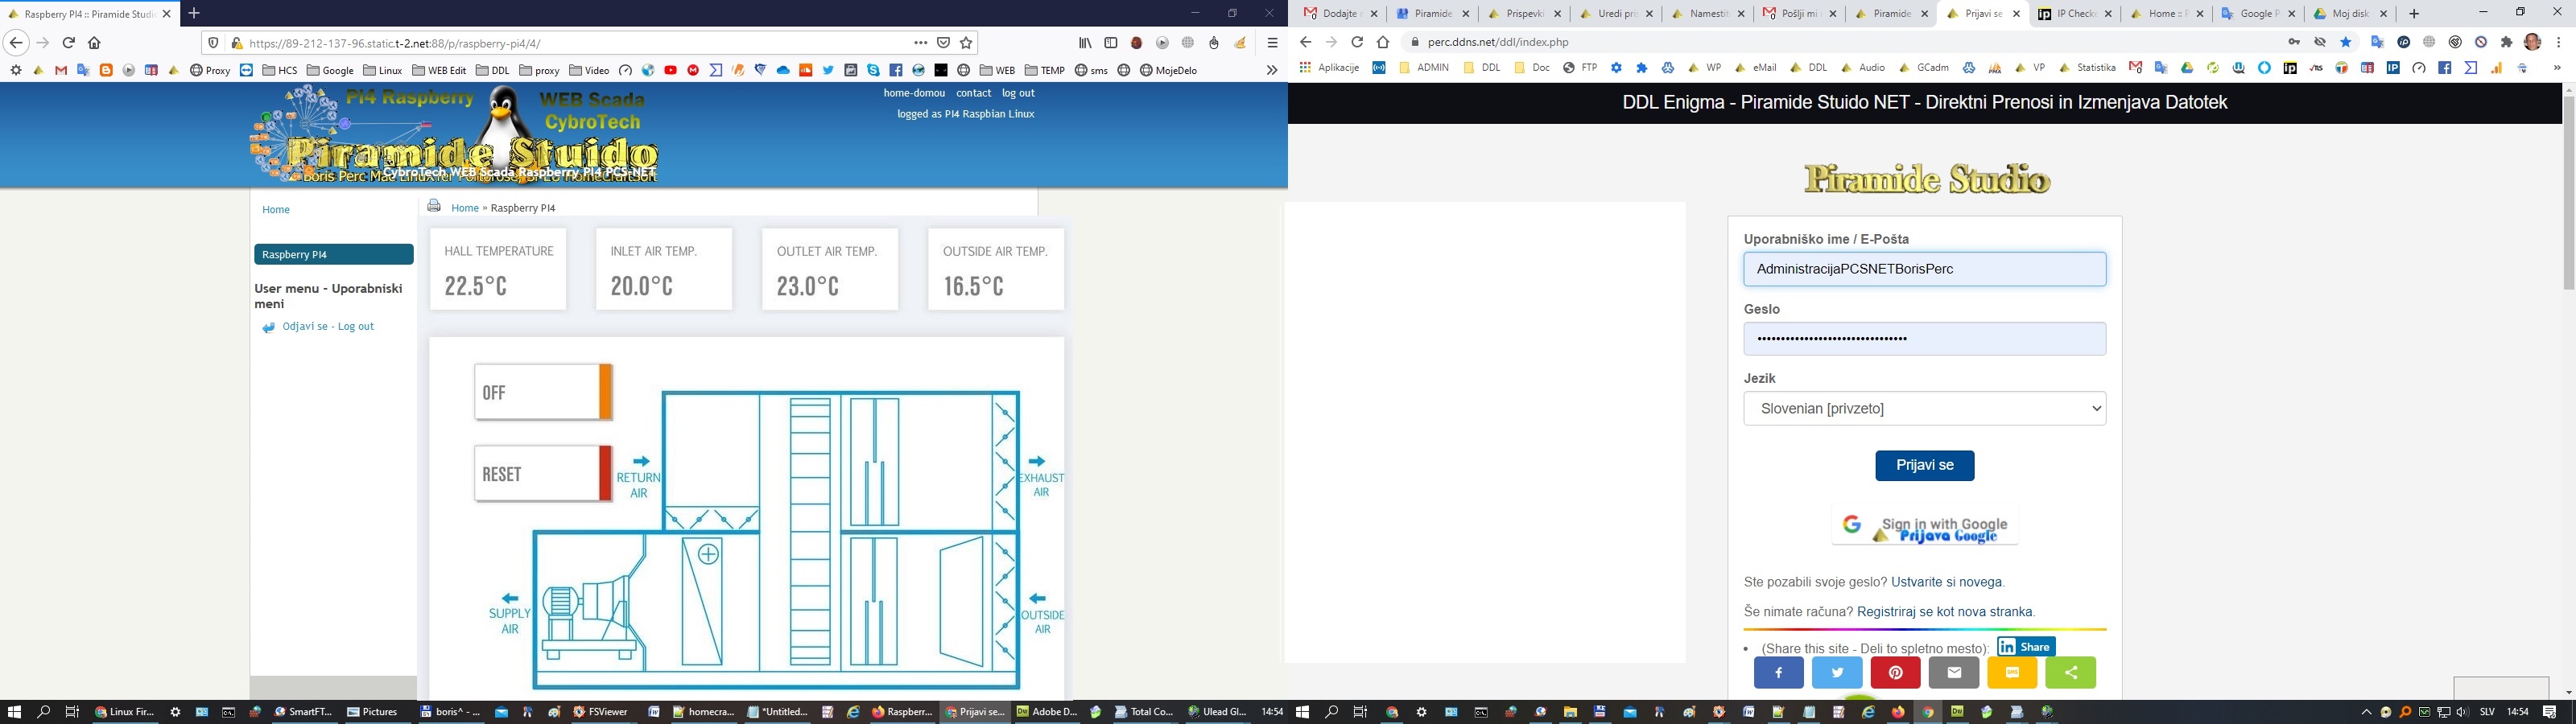
Task: Share via Twitter button
Action: [1837, 673]
